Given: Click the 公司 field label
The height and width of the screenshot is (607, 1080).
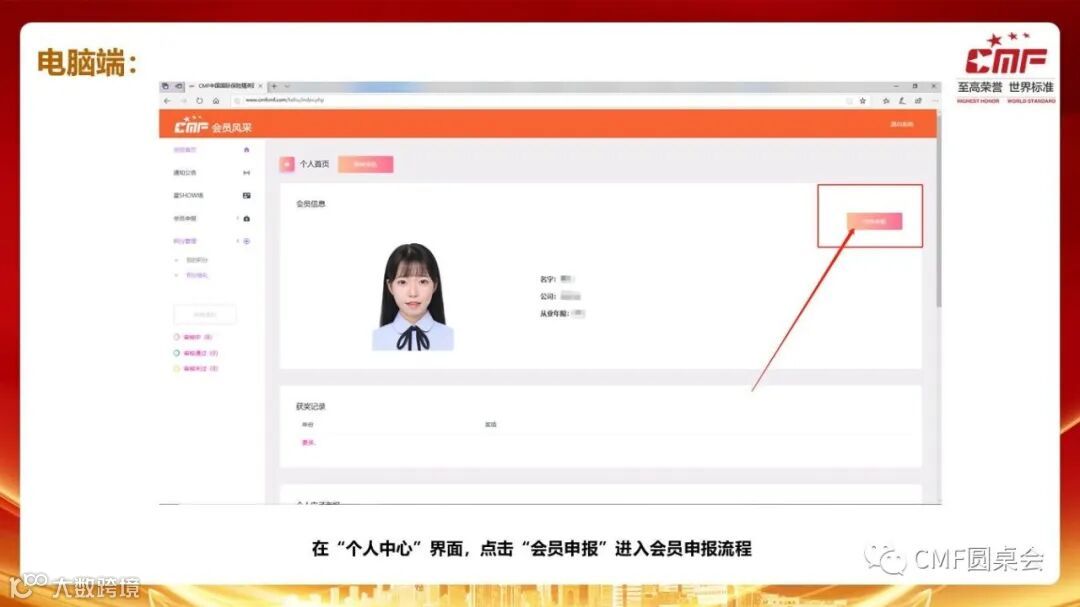Looking at the screenshot, I should (548, 296).
